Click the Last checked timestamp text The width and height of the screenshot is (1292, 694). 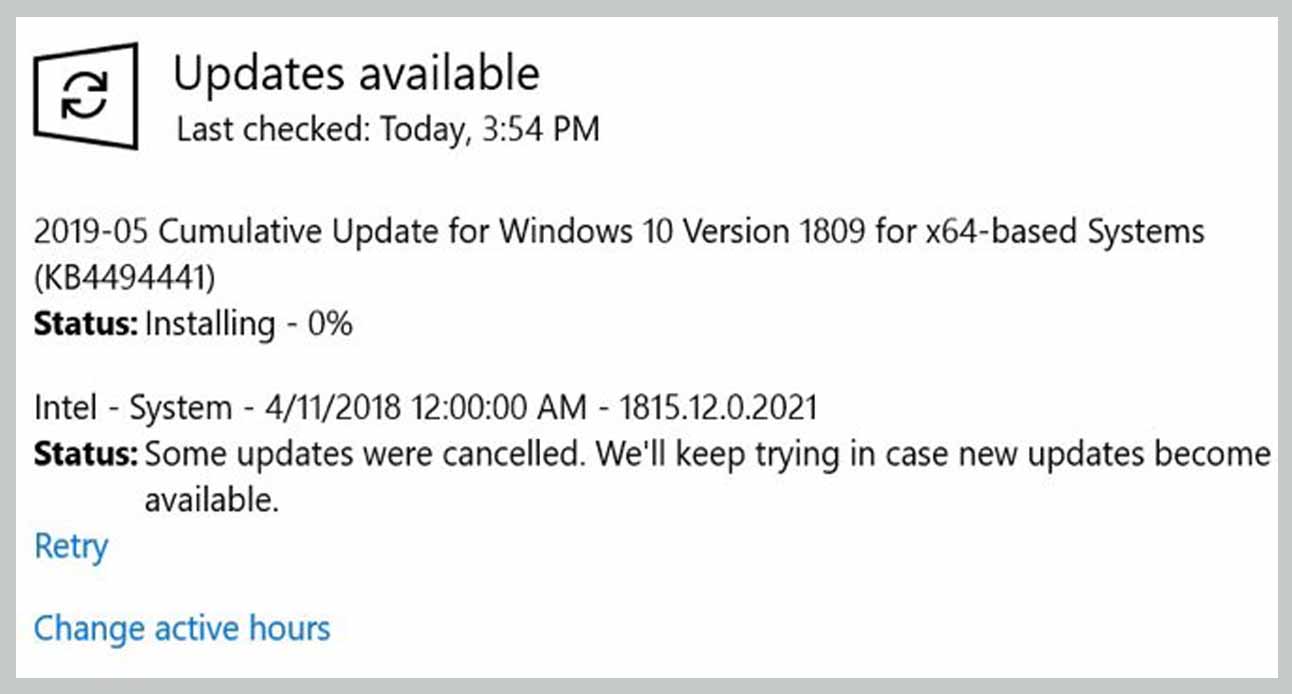388,129
